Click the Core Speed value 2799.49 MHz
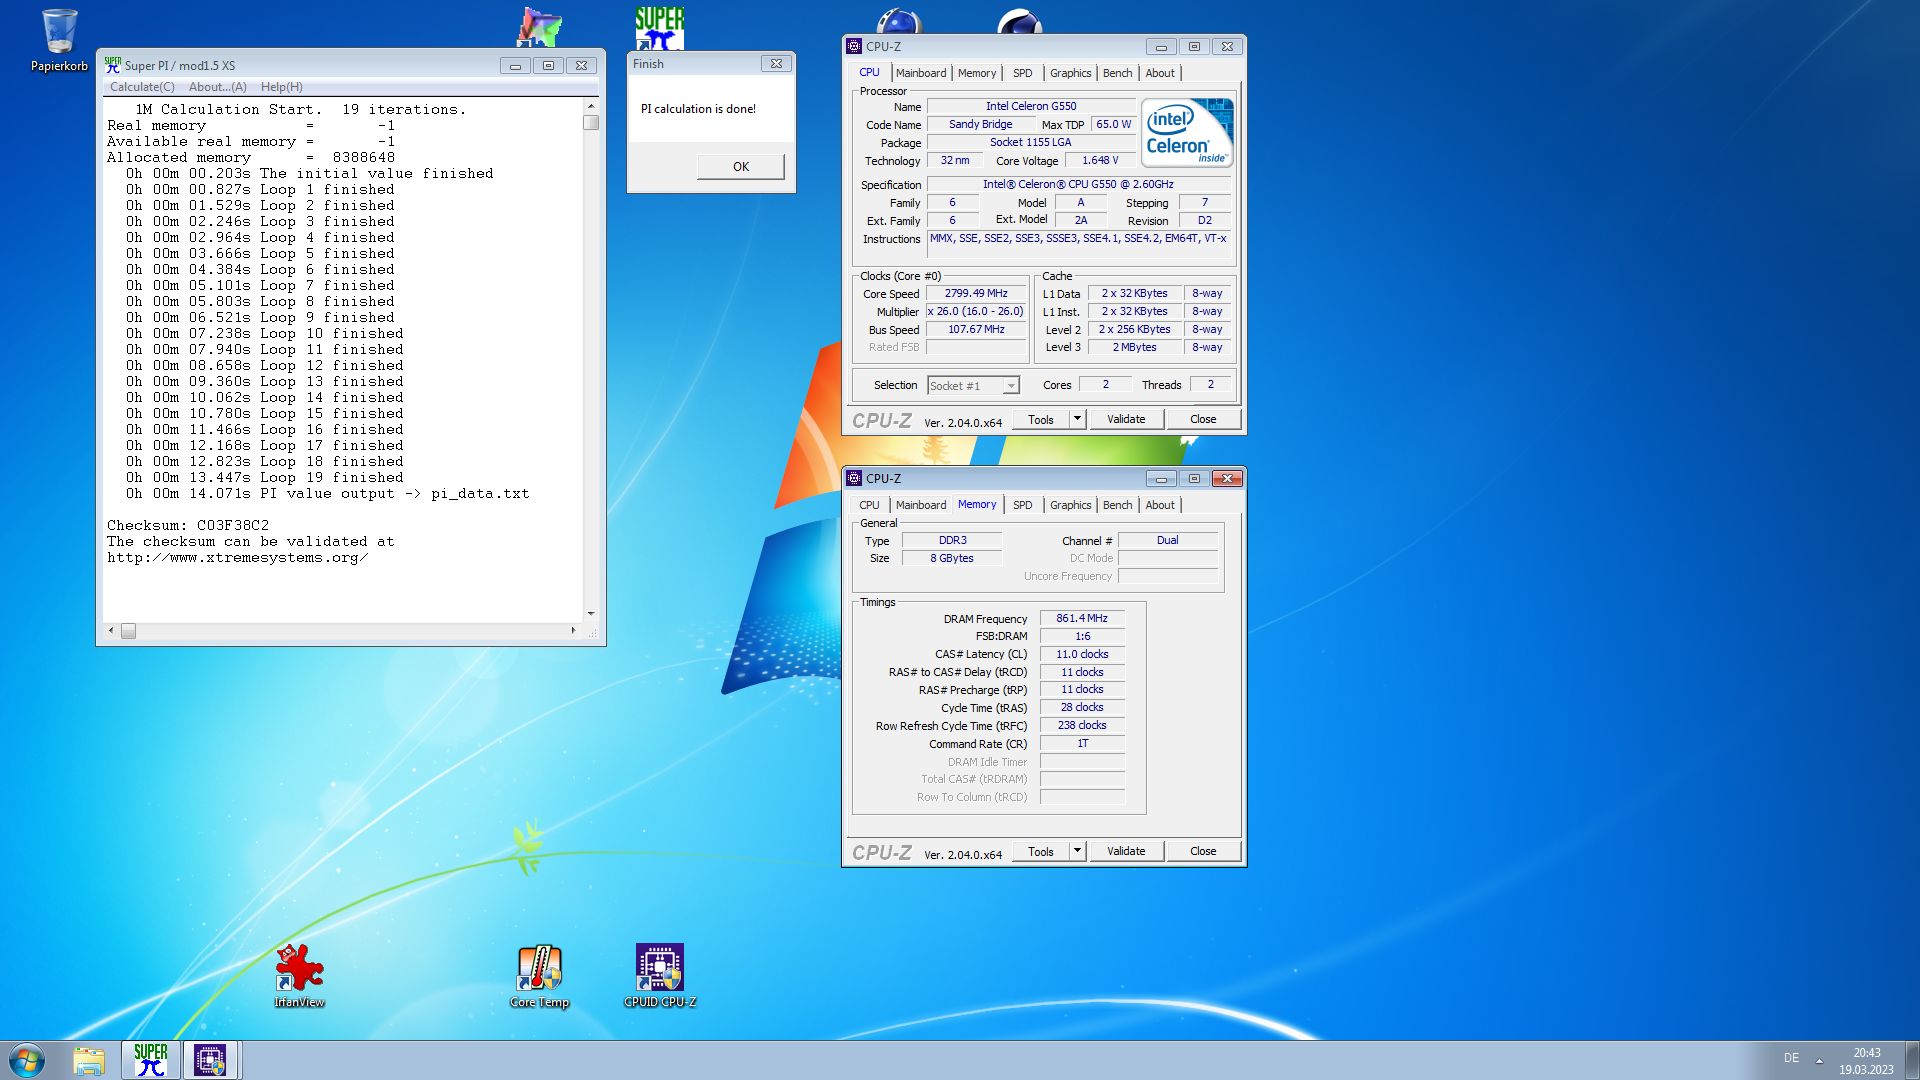 pos(976,293)
